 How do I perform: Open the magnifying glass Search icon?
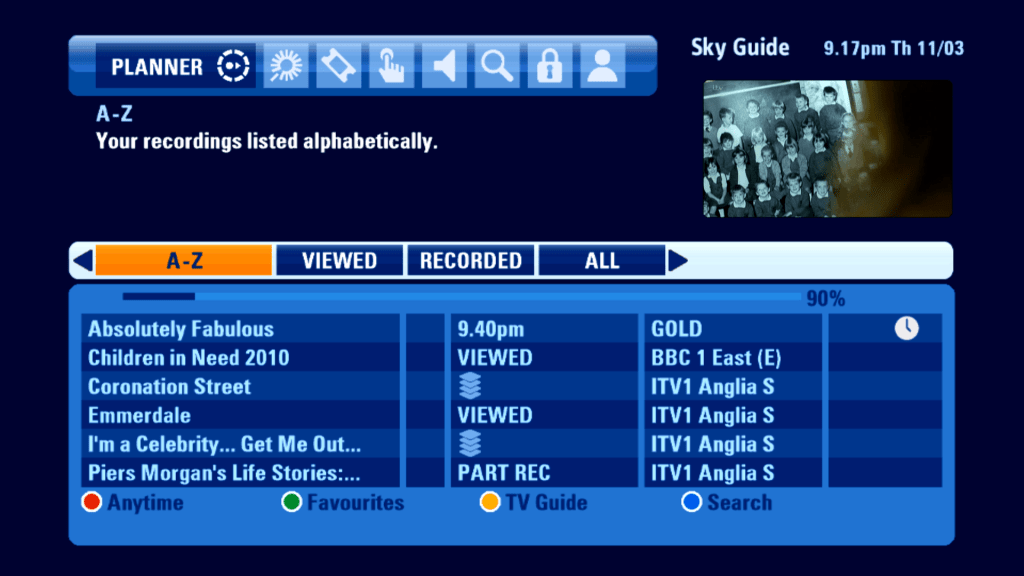(497, 66)
